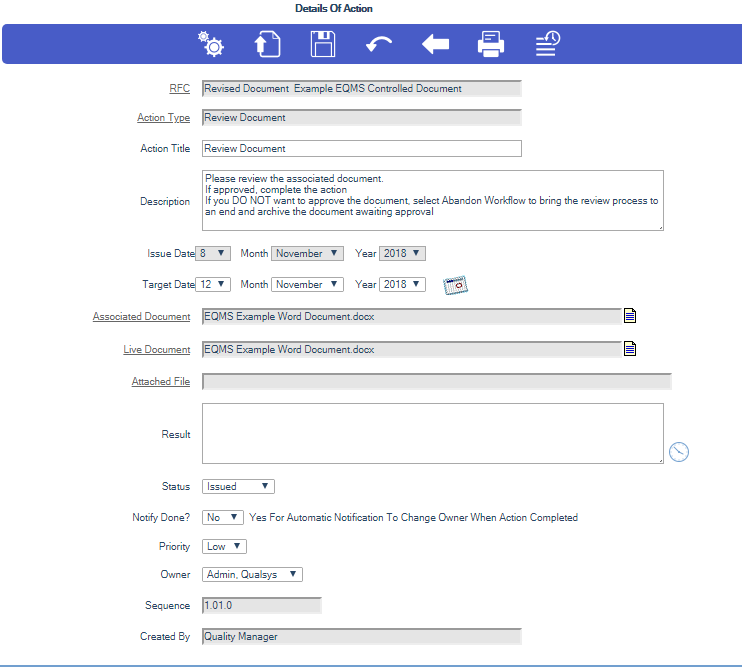Screen dimensions: 742x670
Task: Follow the Action Type link
Action: [163, 118]
